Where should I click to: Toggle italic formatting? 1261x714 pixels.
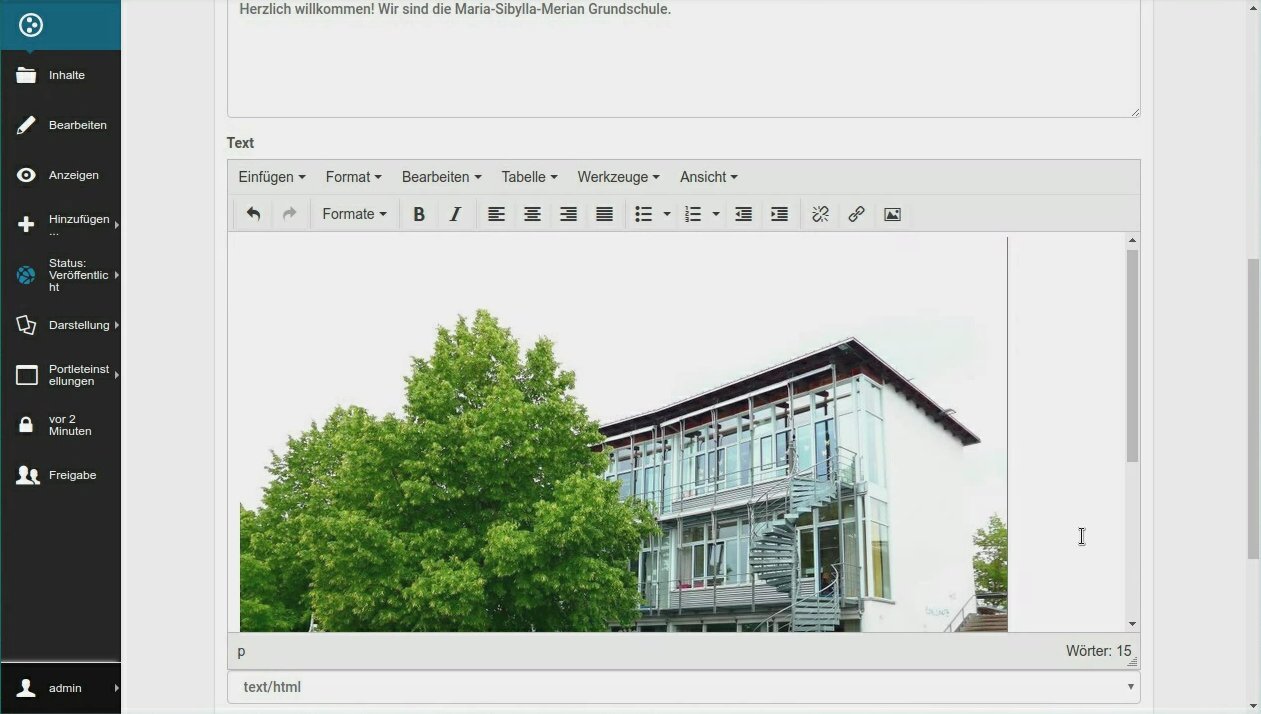455,214
